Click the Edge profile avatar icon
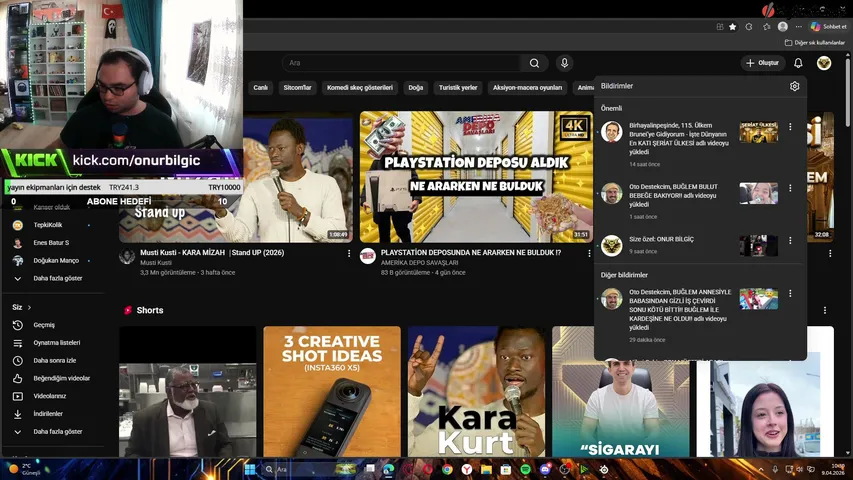Viewport: 853px width, 480px height. [783, 27]
